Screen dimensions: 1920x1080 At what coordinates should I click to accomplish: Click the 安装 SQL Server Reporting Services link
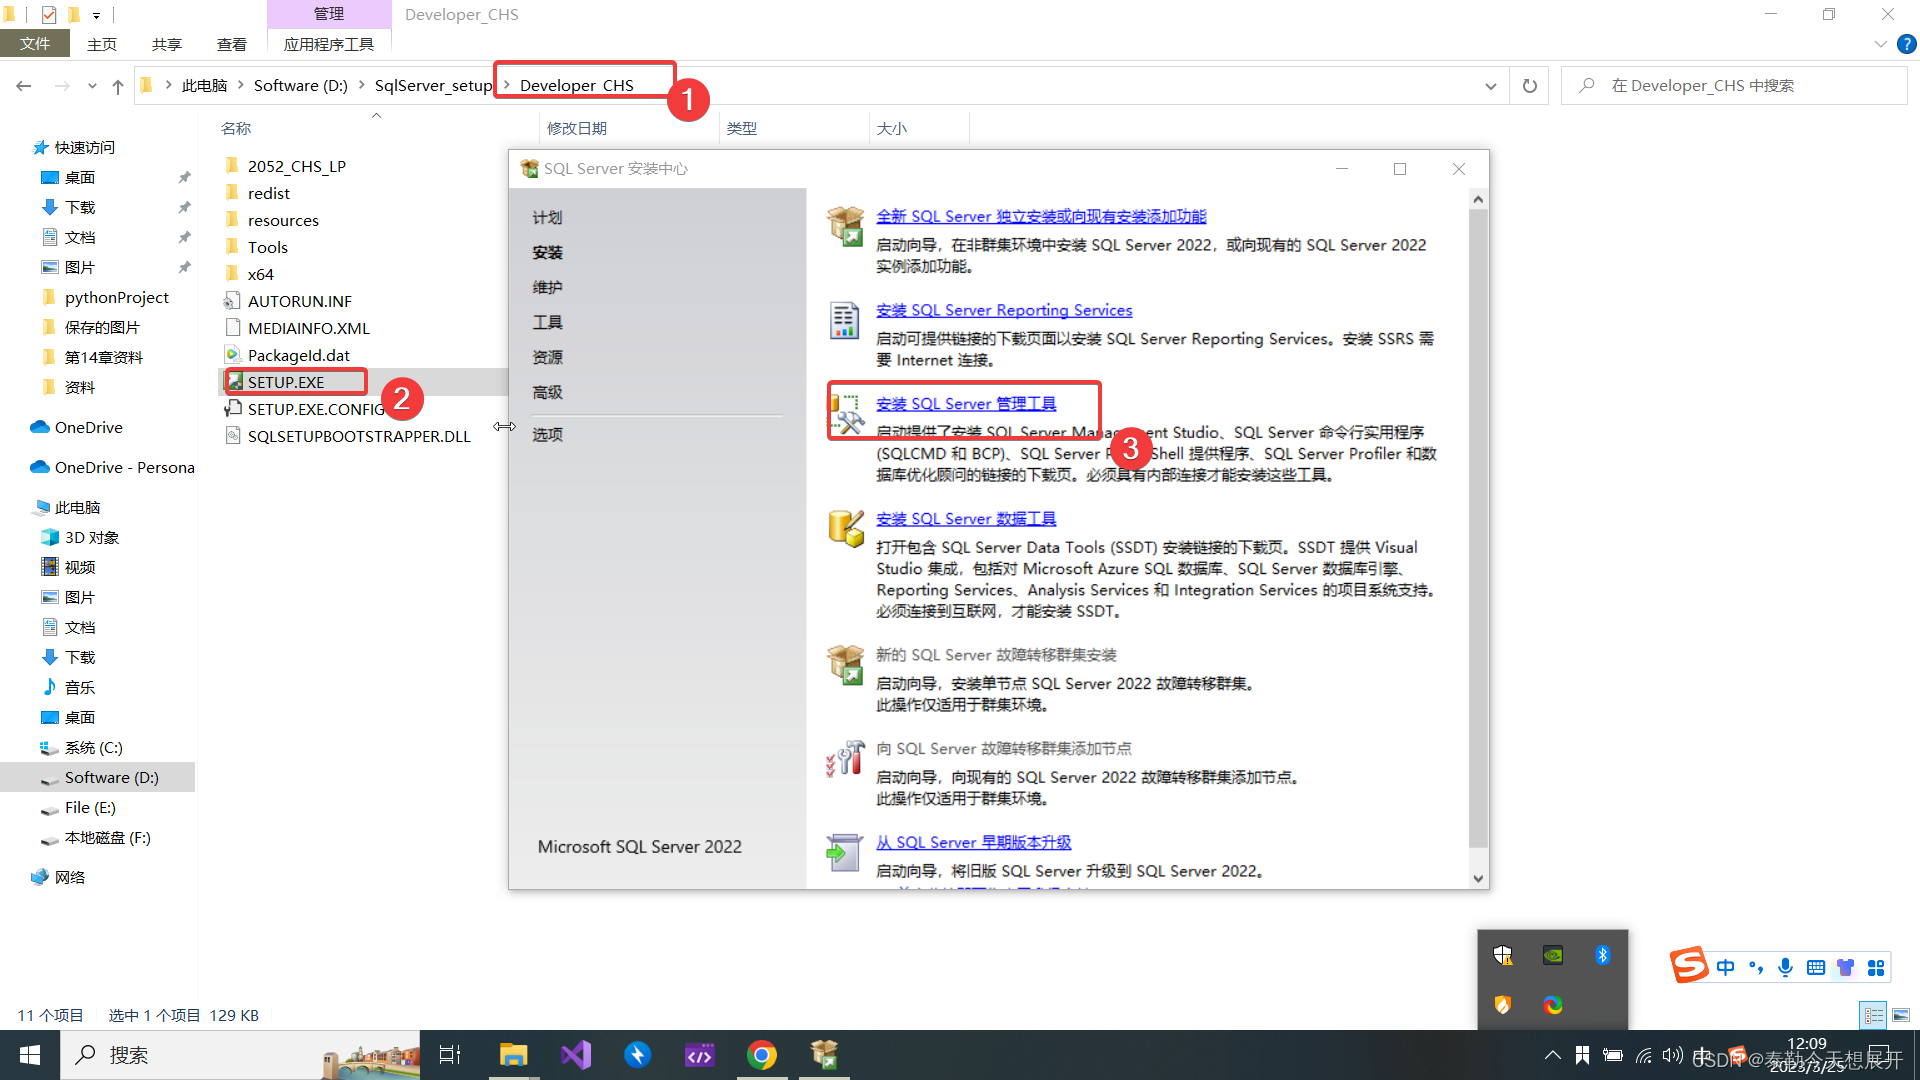click(x=1004, y=310)
